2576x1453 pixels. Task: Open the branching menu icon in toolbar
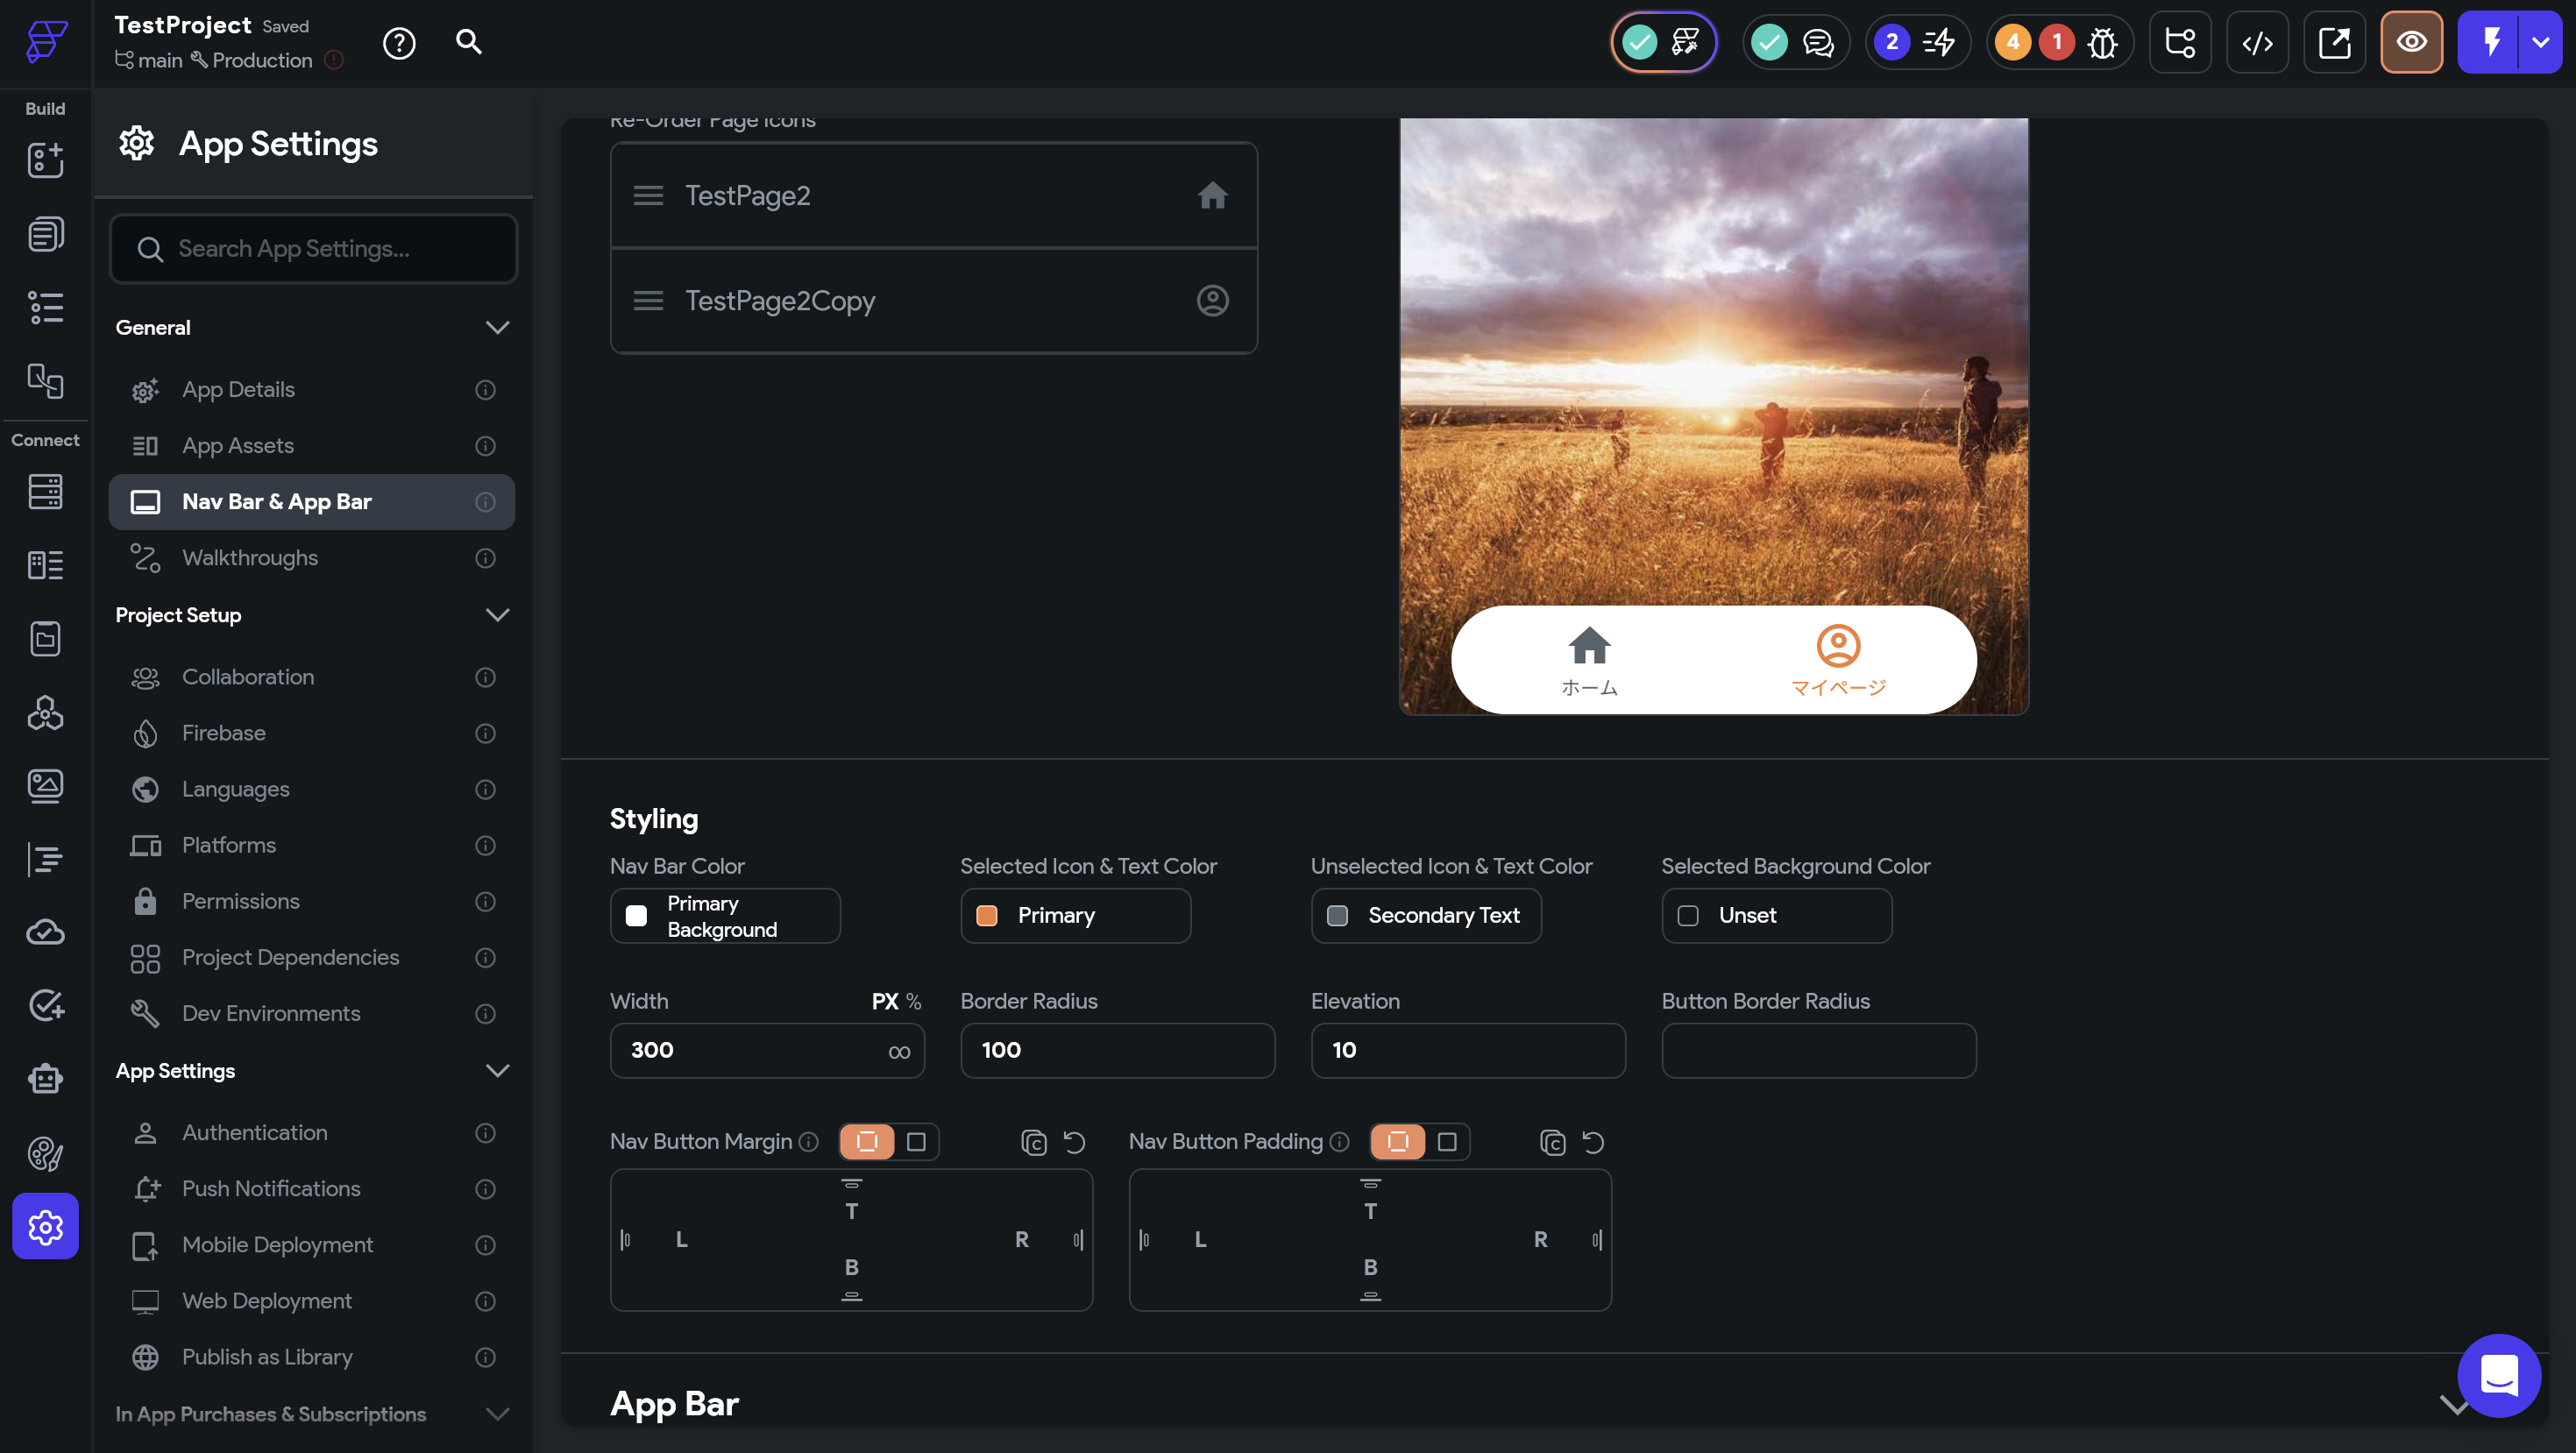pyautogui.click(x=2179, y=42)
